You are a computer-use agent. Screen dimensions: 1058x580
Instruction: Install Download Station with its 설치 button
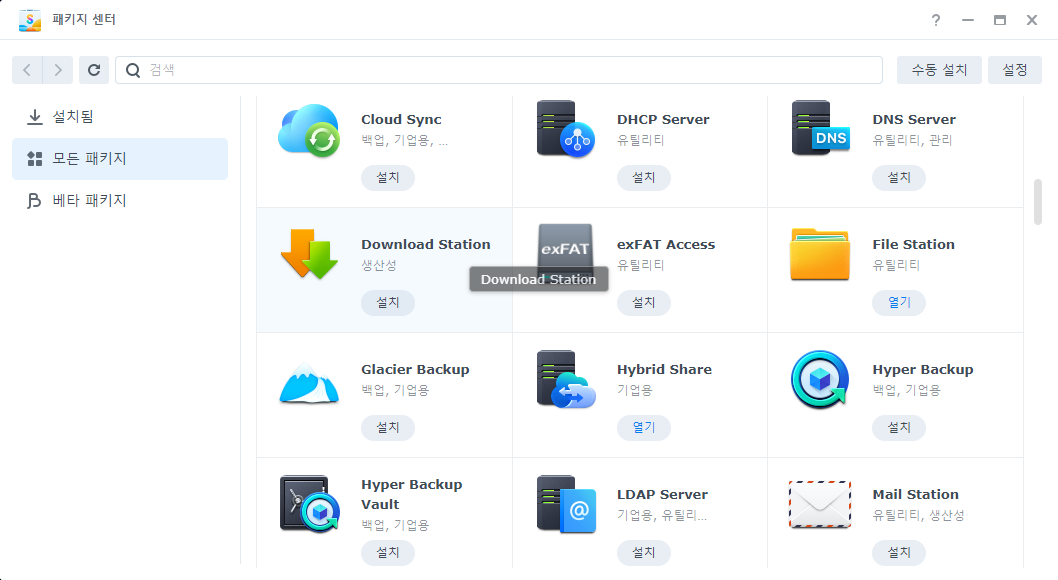click(388, 302)
